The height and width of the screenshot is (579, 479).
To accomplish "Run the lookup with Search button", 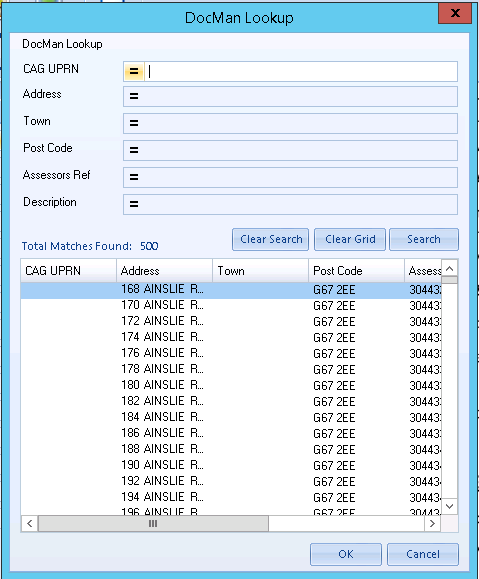I will pos(424,239).
